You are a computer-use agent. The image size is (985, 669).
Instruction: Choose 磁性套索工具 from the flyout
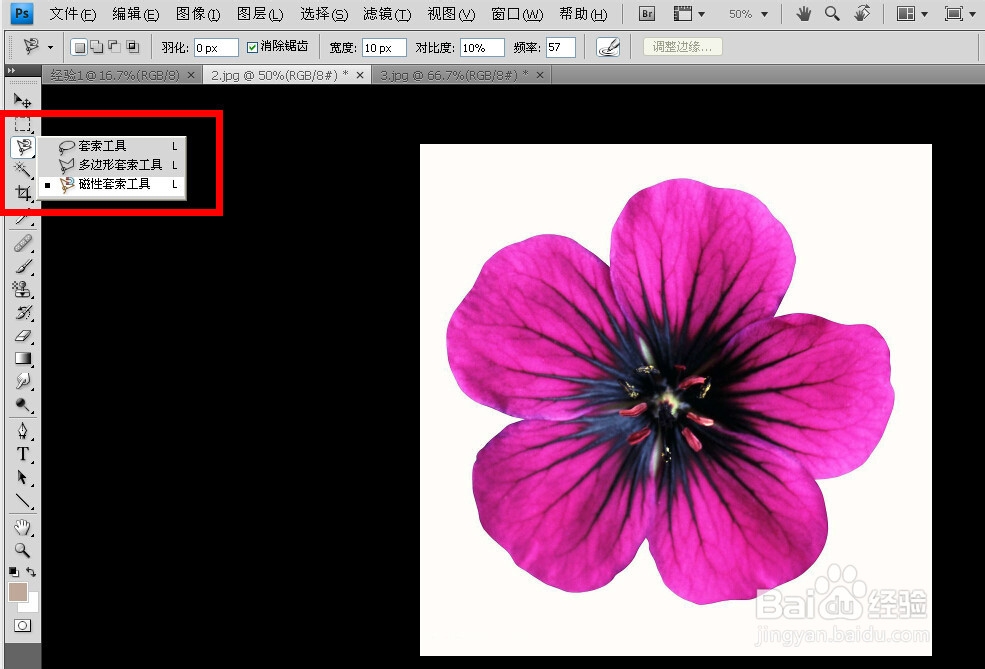(x=112, y=184)
